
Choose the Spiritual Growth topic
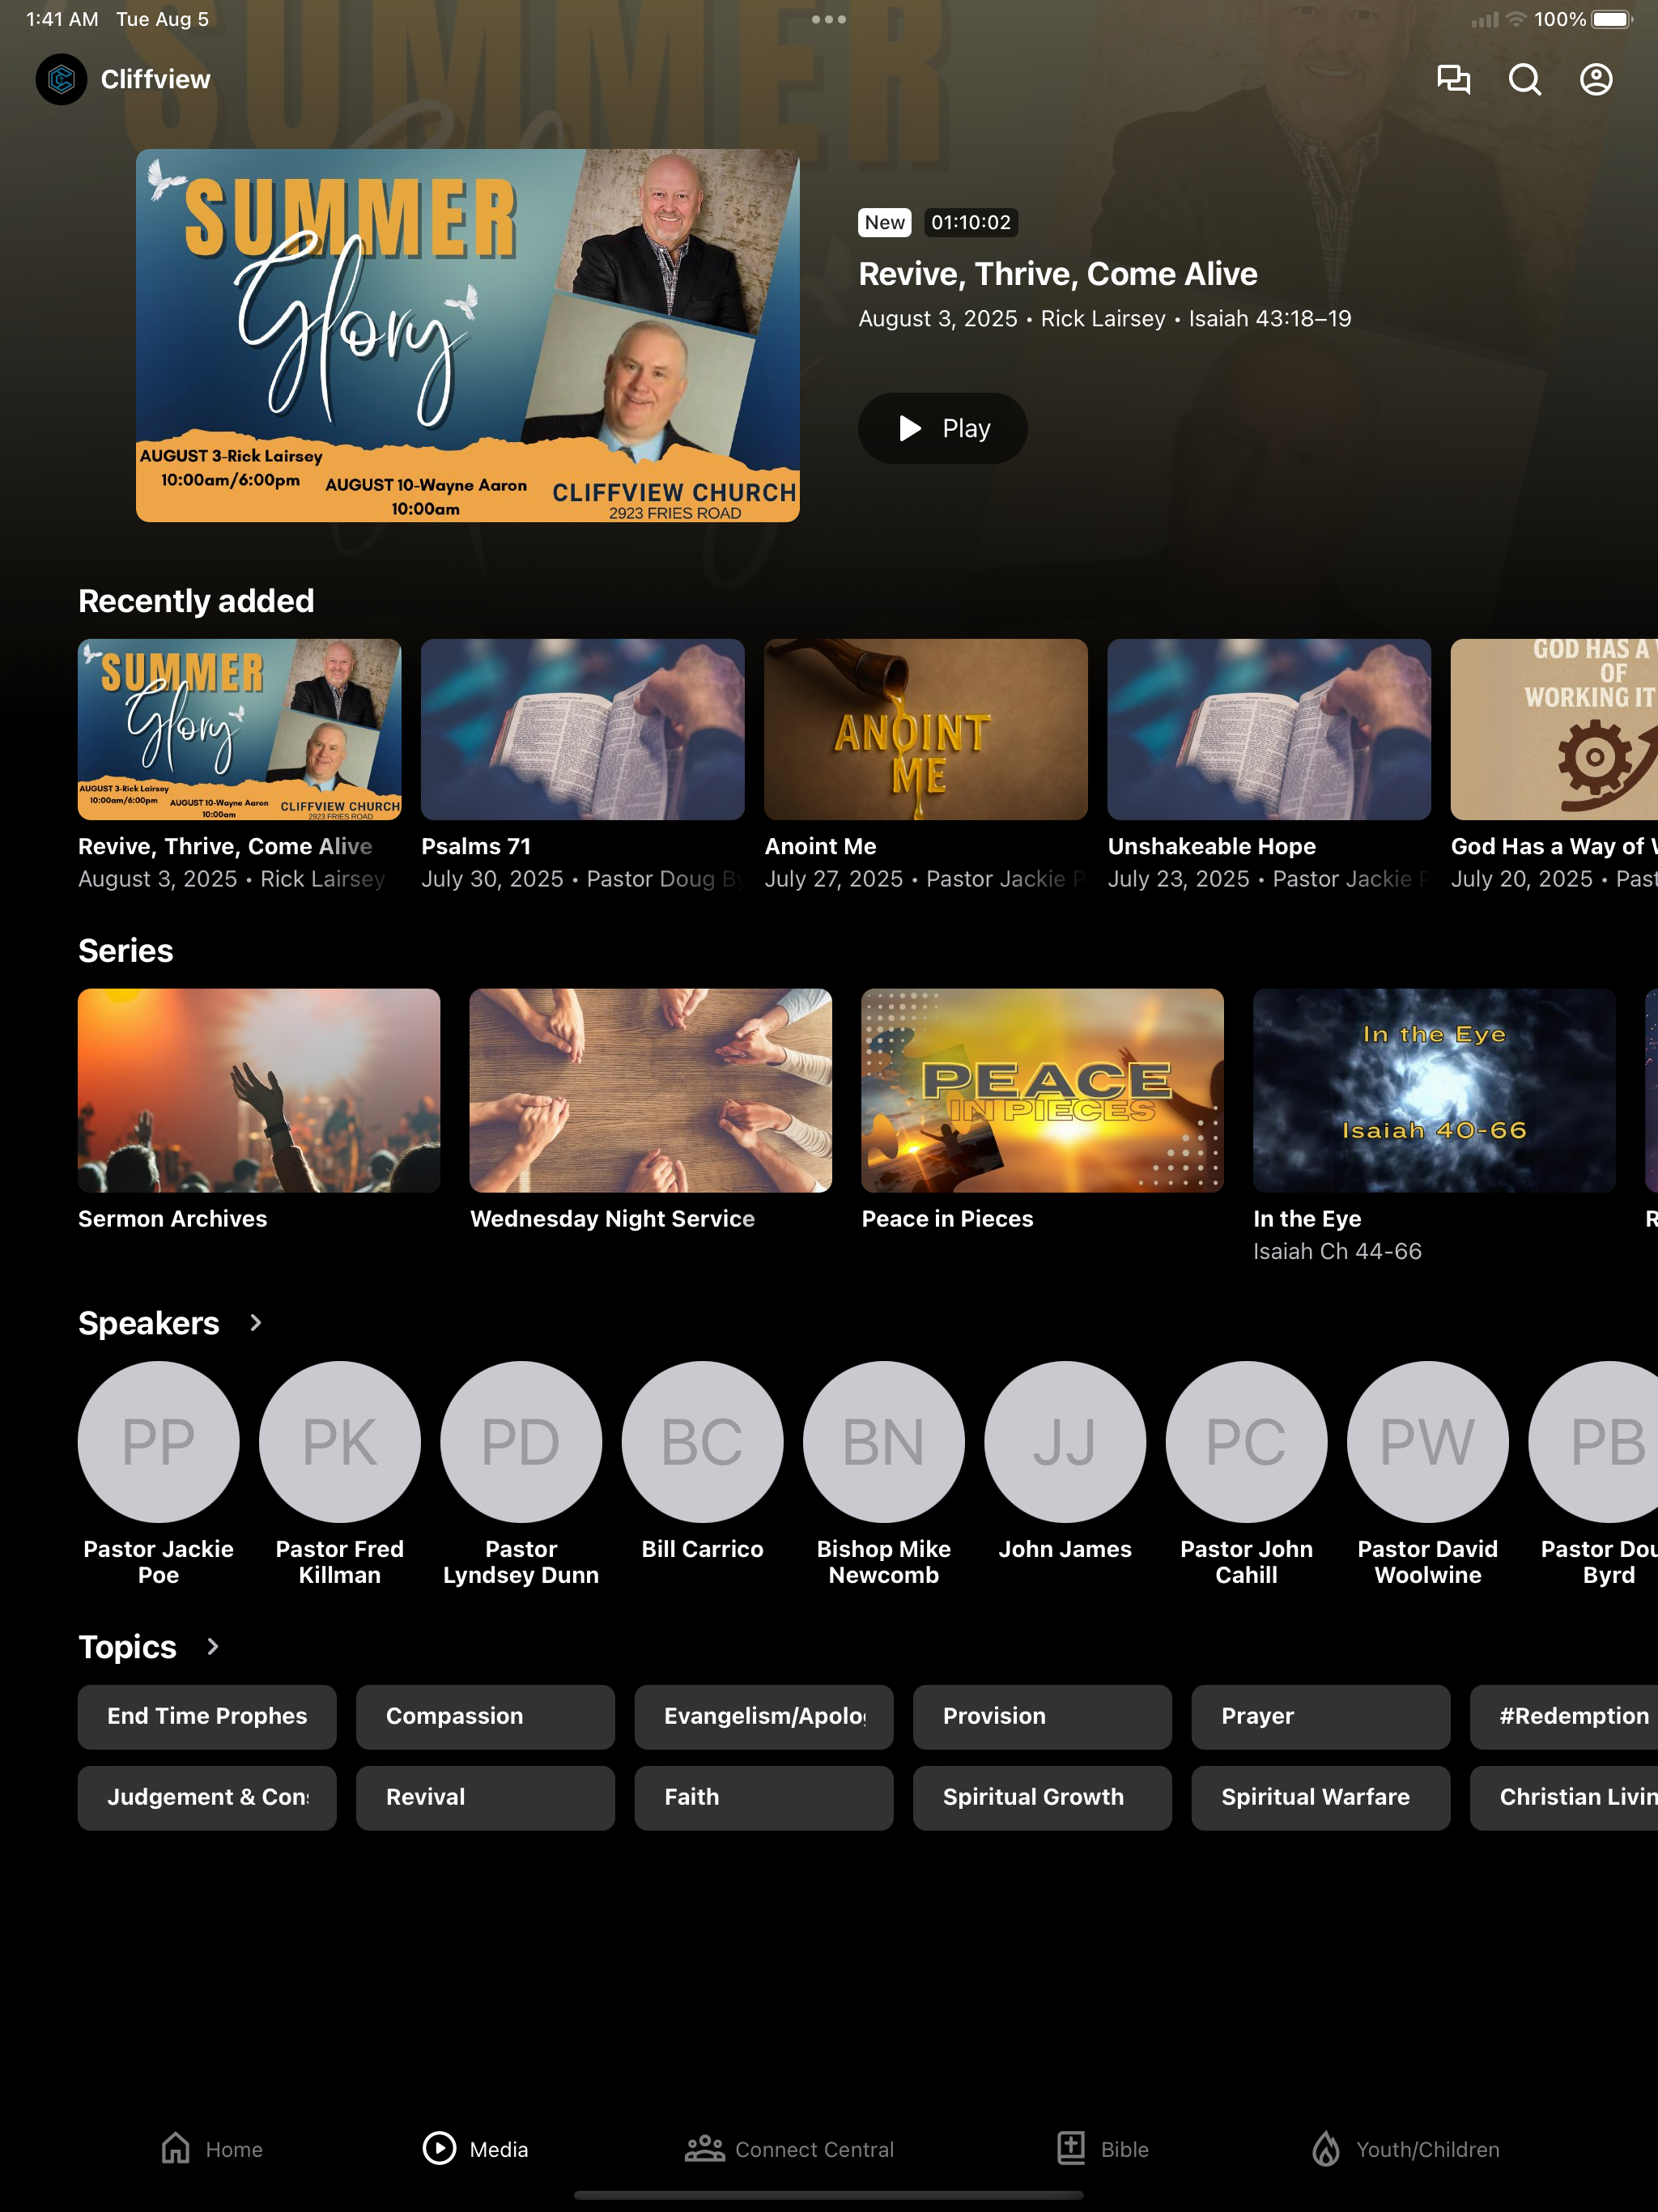[1042, 1798]
